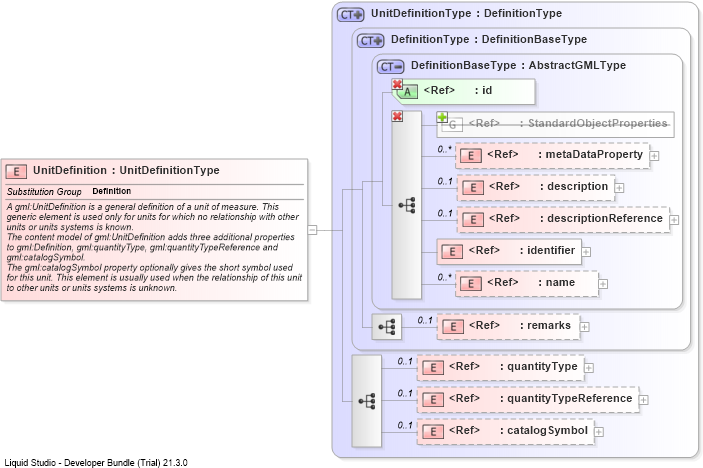Viewport: 703px width, 468px height.
Task: Expand the catalogSymbol element
Action: [599, 432]
